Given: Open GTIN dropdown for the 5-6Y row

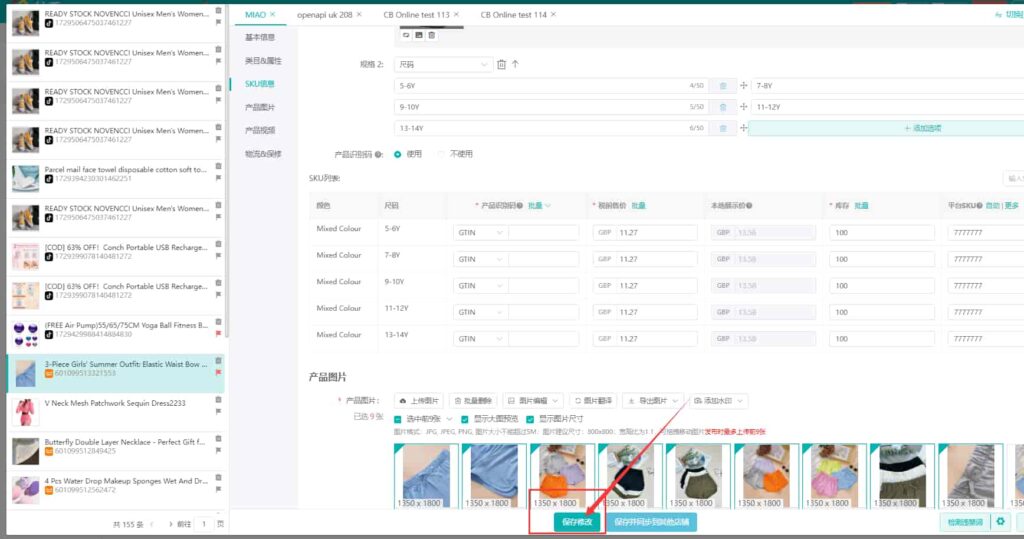Looking at the screenshot, I should (480, 232).
